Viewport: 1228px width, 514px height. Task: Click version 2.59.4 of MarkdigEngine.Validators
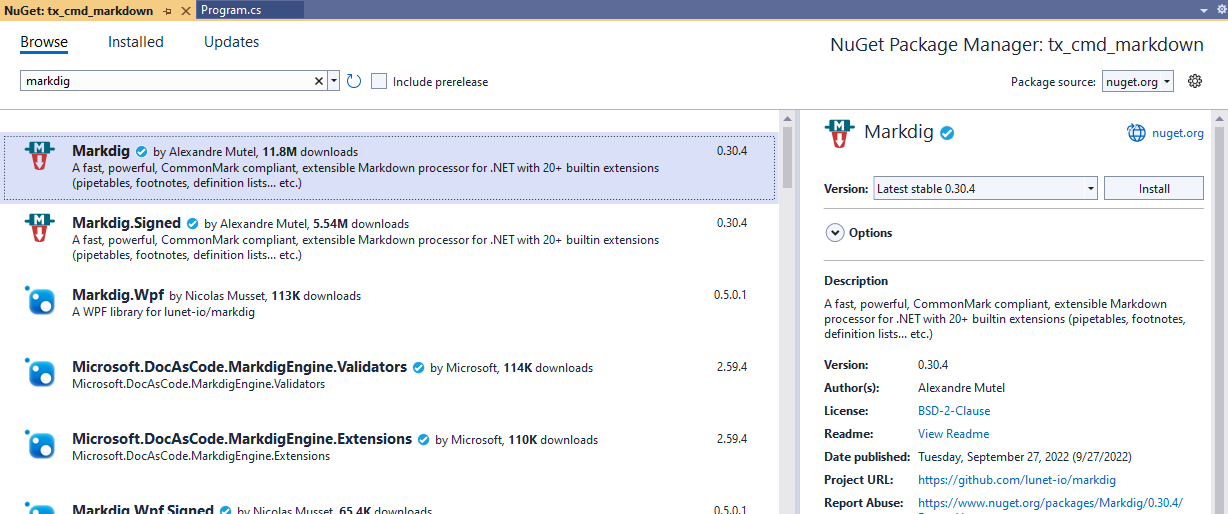click(732, 368)
